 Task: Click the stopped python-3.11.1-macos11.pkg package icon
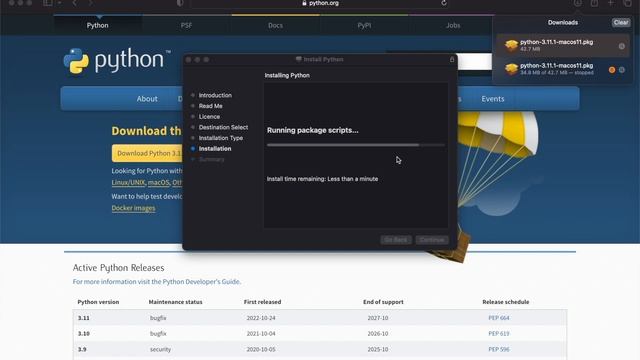[511, 69]
